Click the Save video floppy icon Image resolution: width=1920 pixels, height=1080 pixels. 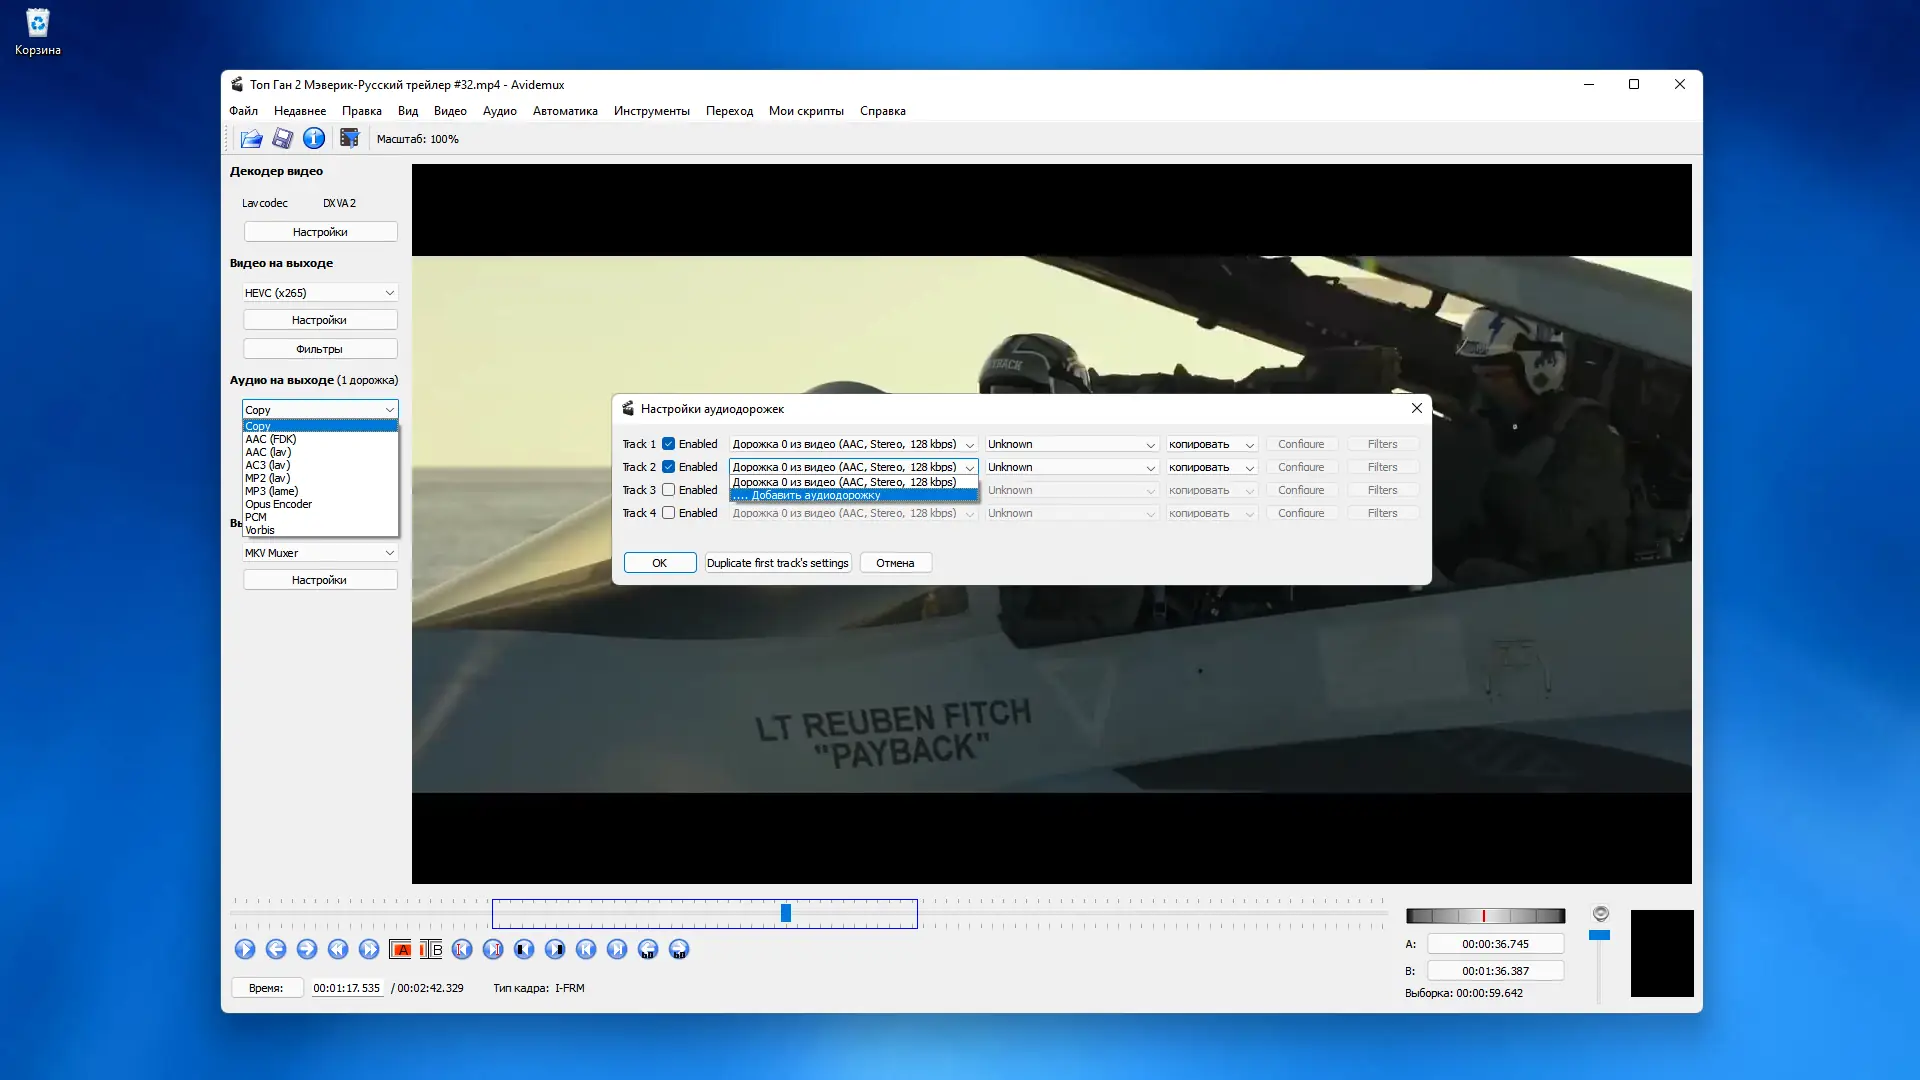point(283,139)
